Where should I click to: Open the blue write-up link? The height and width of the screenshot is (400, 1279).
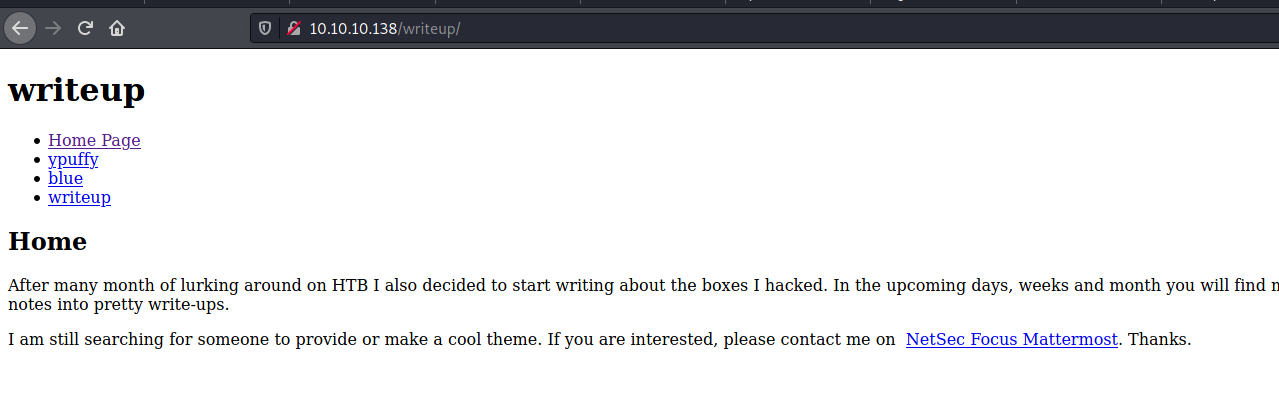(65, 178)
